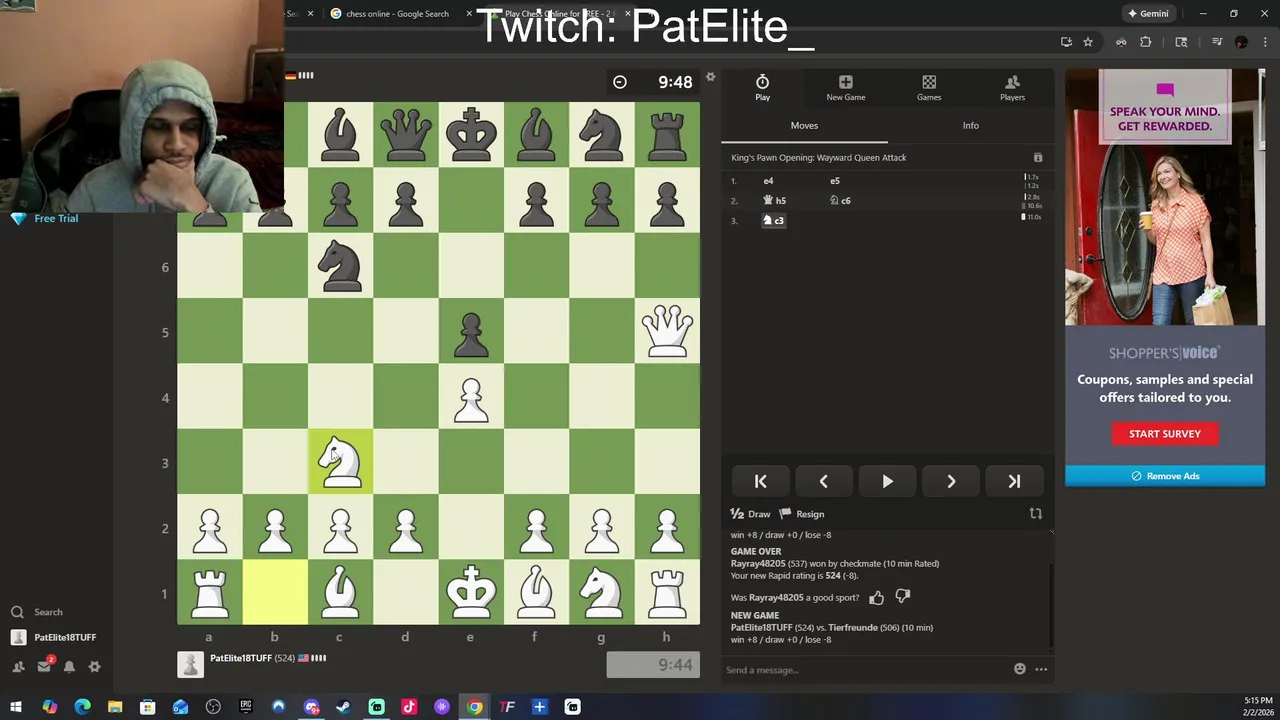Open the PatElite18TUFF profile in sidebar
The height and width of the screenshot is (720, 1280).
pyautogui.click(x=54, y=637)
